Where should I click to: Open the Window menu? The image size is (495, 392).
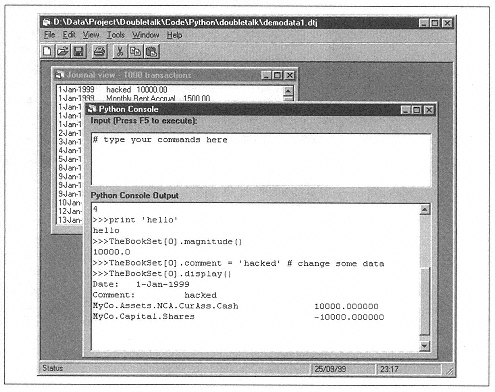[145, 35]
